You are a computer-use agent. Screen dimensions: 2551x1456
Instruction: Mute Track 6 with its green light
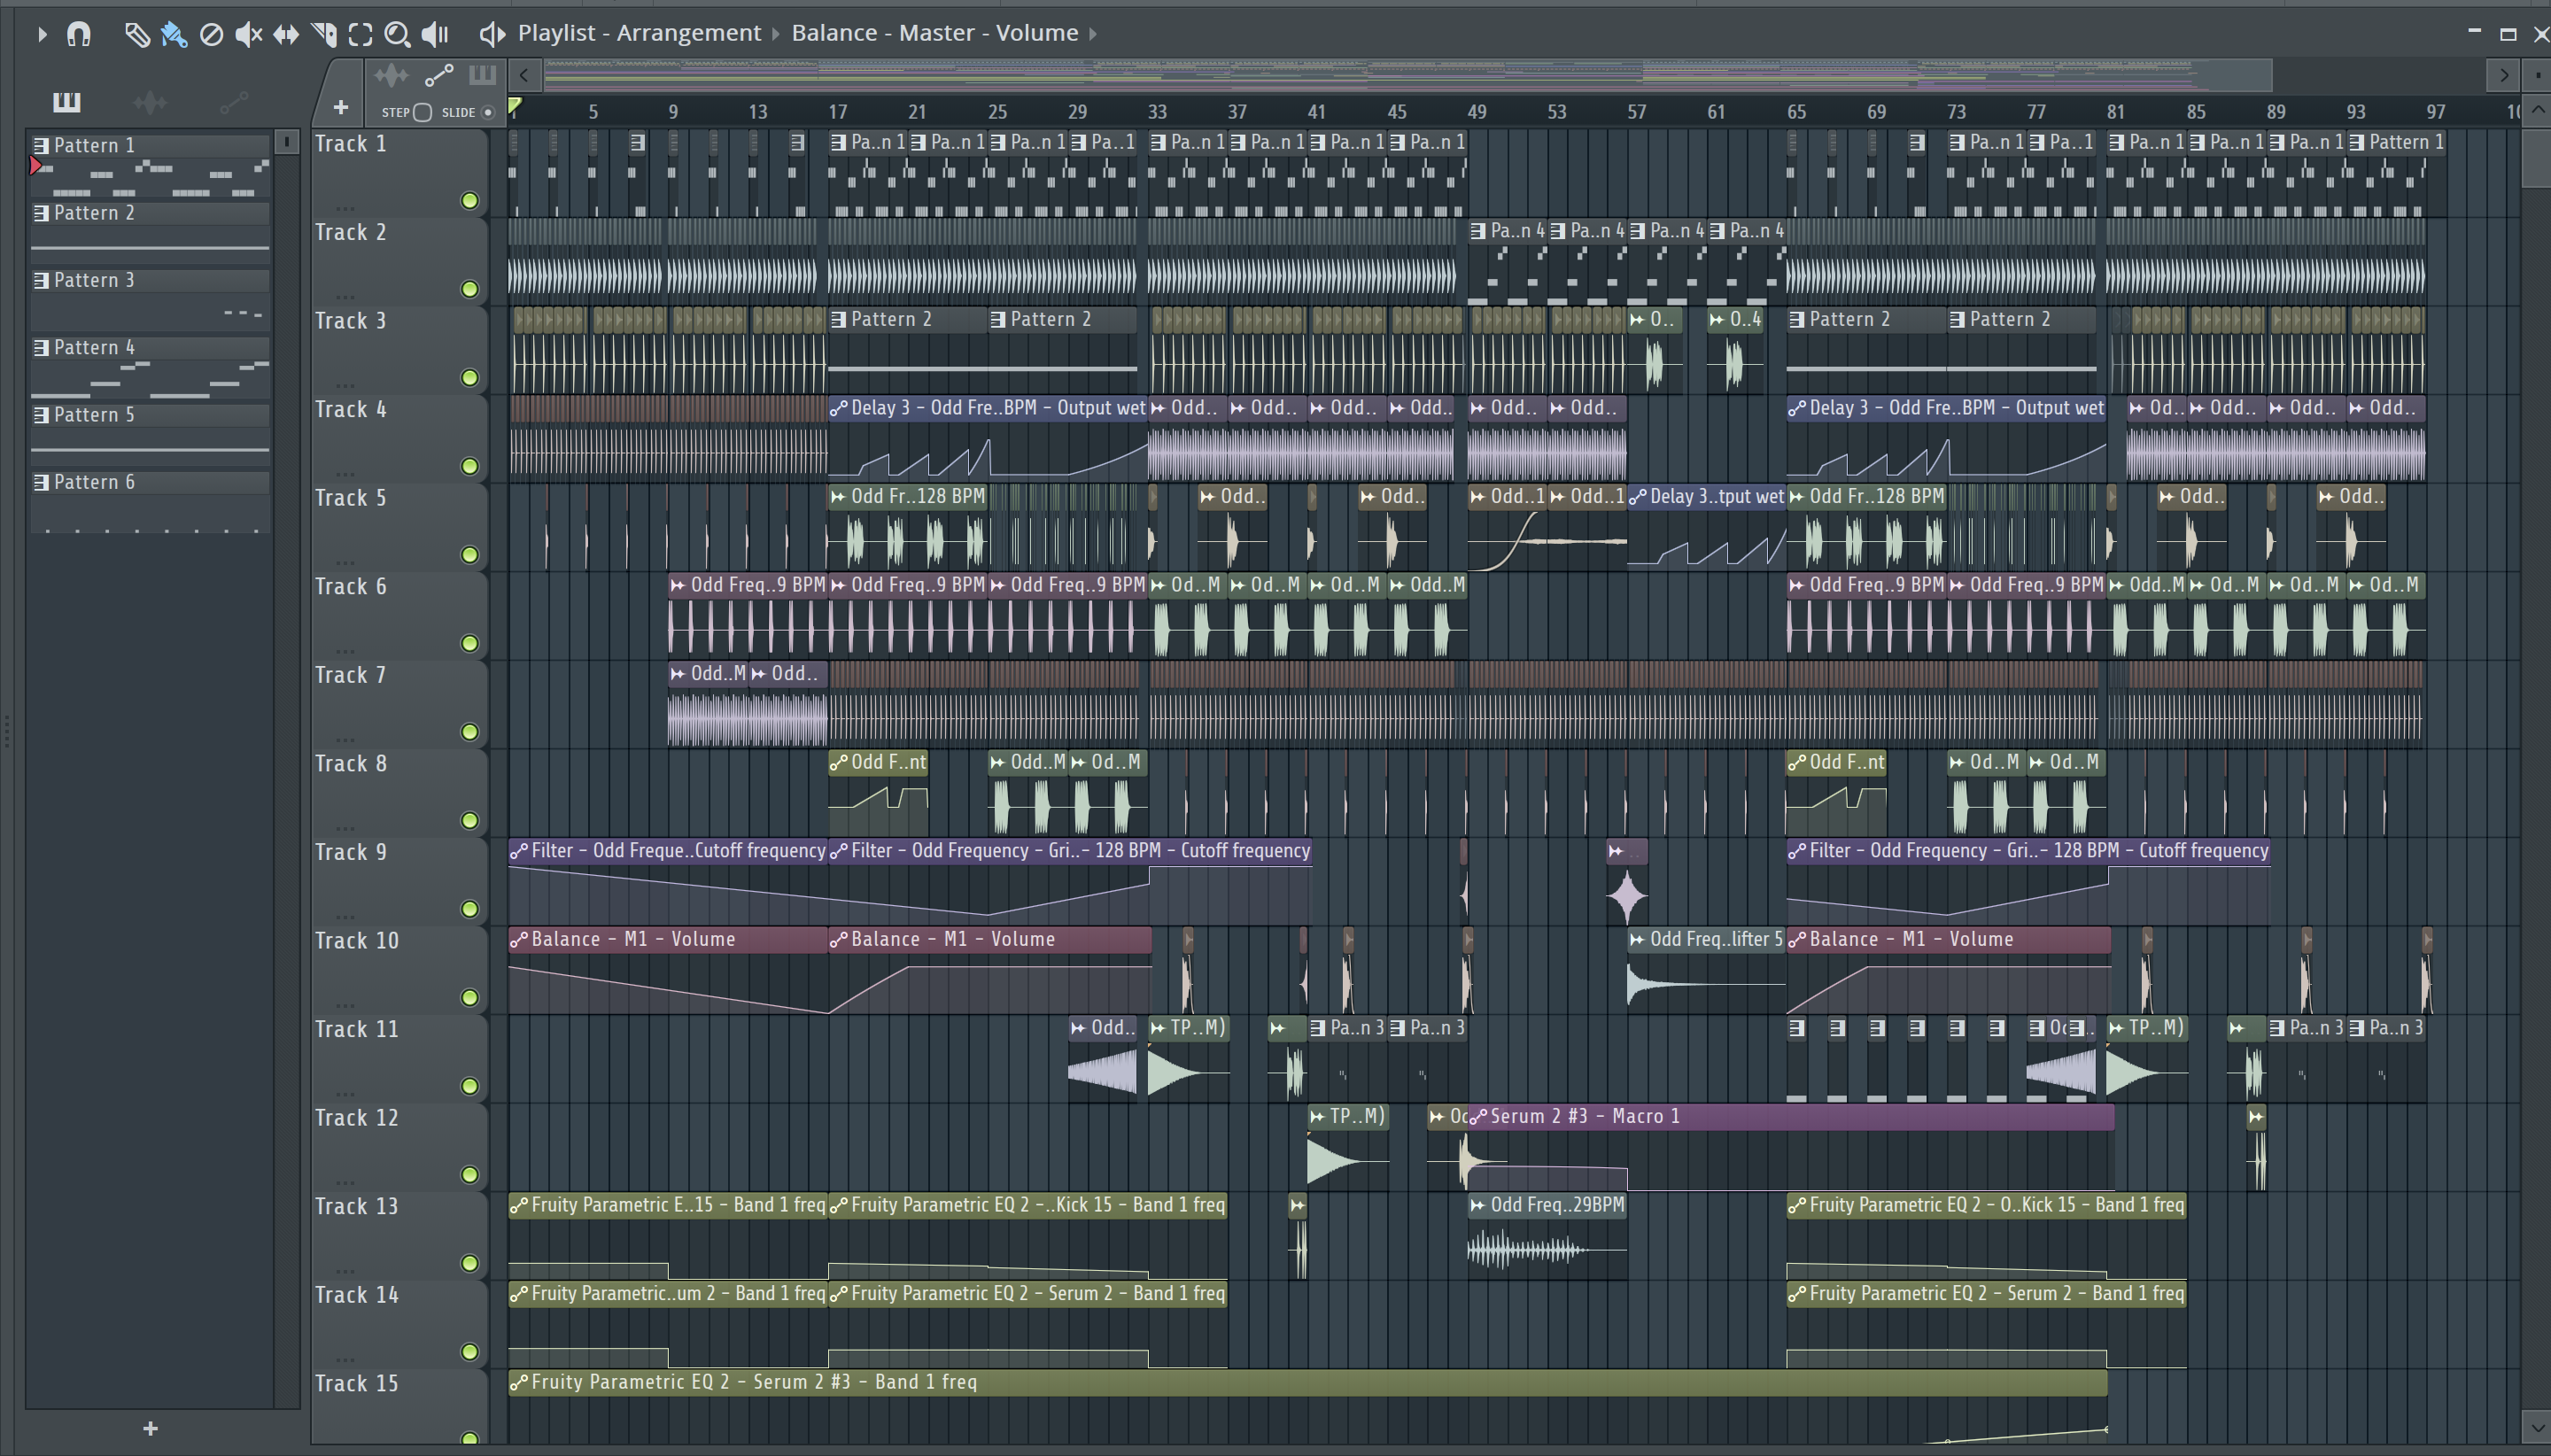469,643
